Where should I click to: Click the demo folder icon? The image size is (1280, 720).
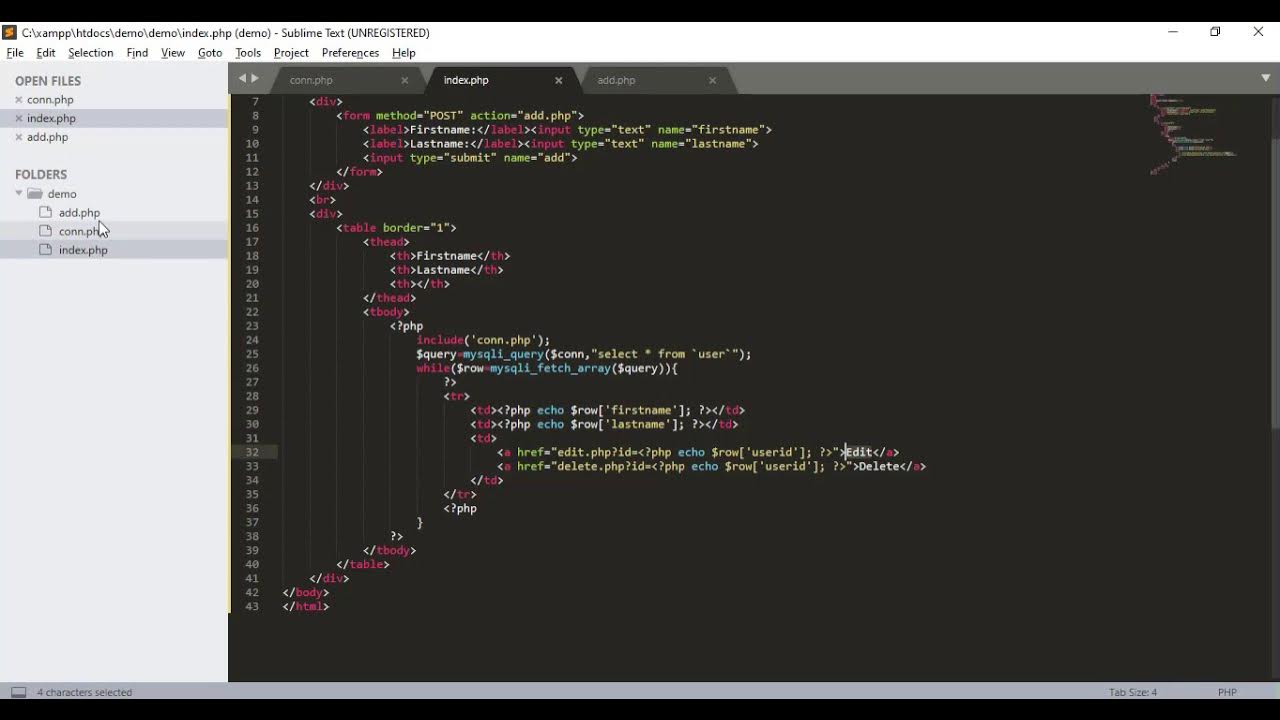click(35, 194)
